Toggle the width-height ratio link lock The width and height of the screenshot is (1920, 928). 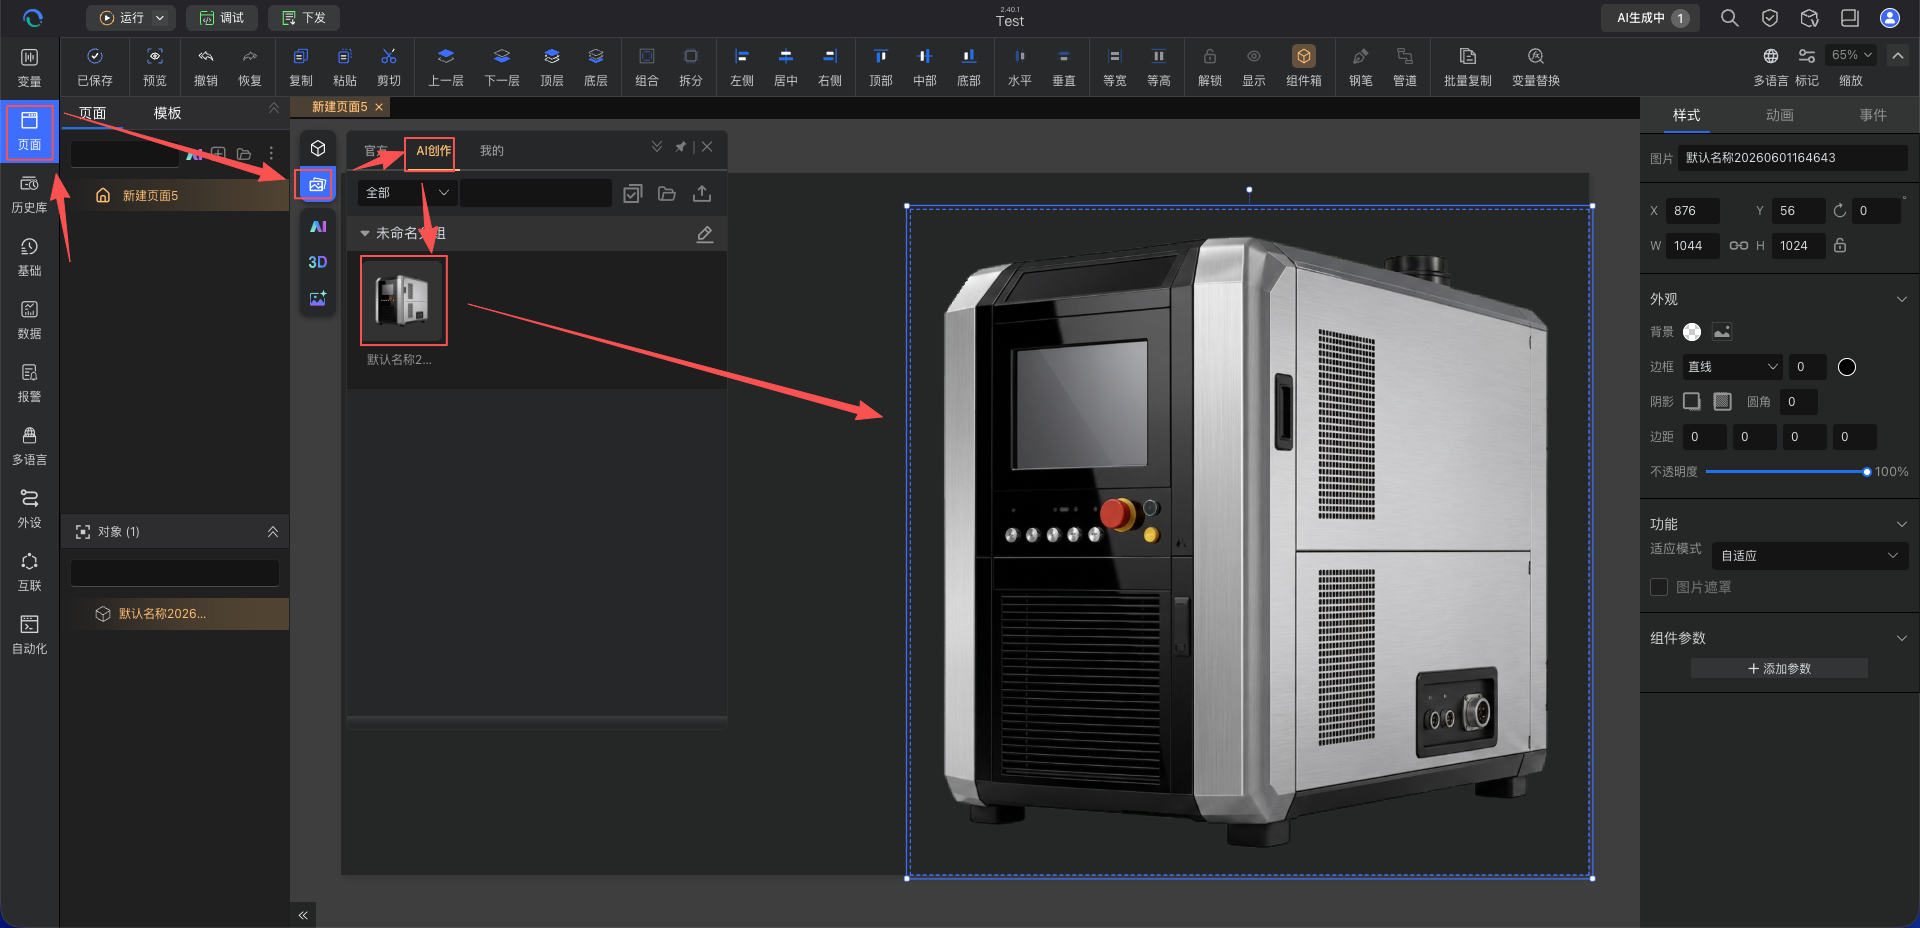tap(1739, 246)
